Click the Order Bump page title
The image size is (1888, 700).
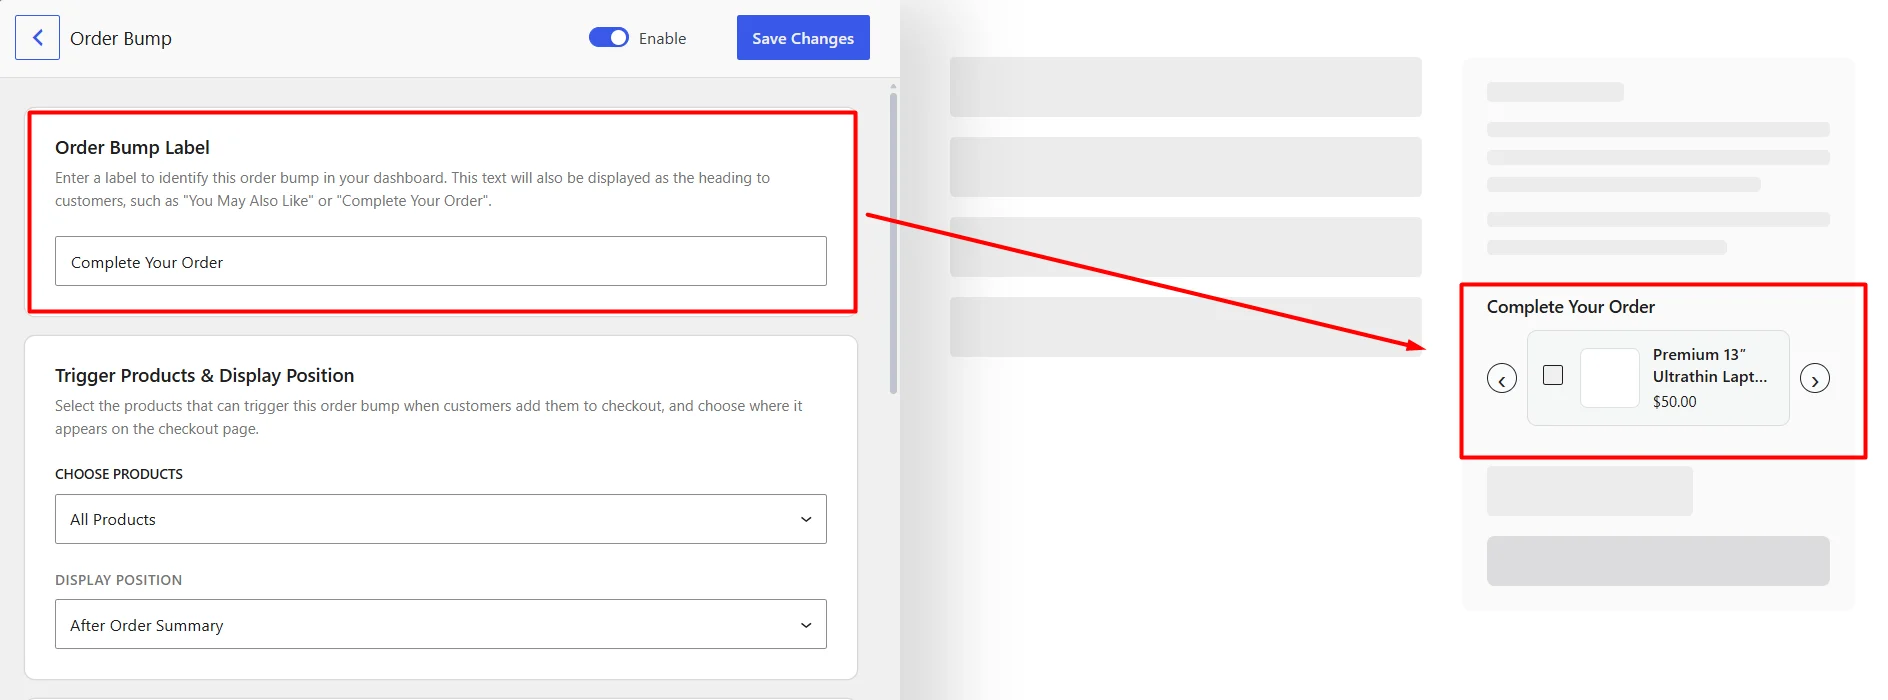pyautogui.click(x=121, y=38)
